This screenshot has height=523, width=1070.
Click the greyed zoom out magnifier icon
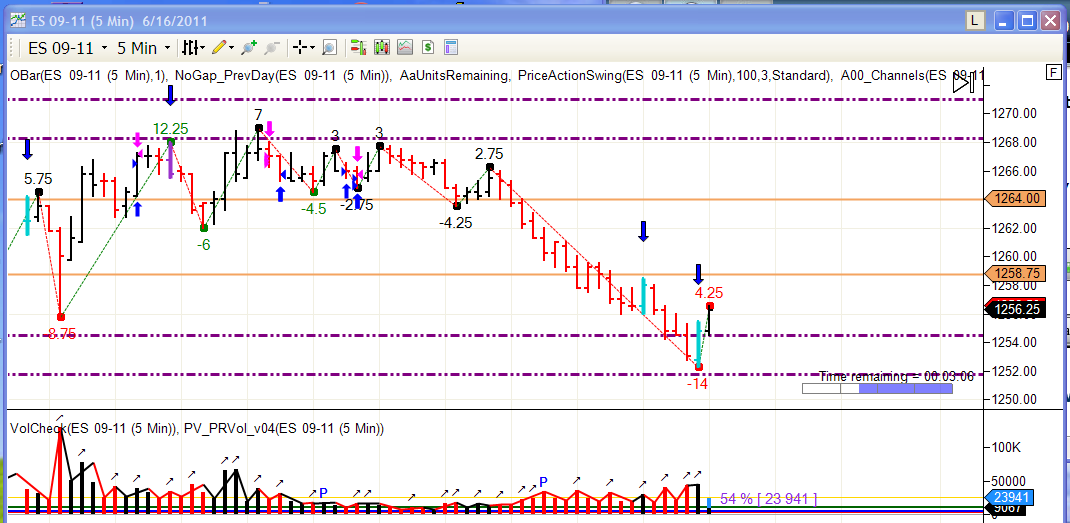[x=272, y=48]
